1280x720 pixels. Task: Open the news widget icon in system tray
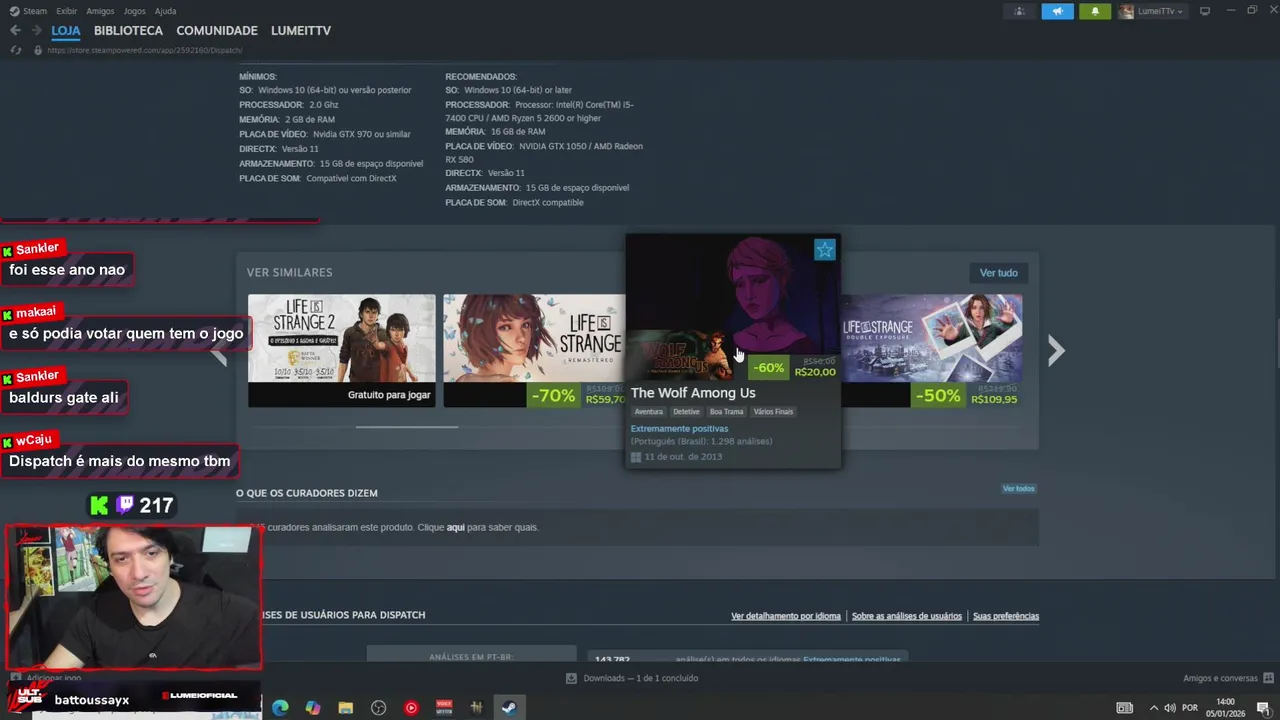click(1125, 708)
